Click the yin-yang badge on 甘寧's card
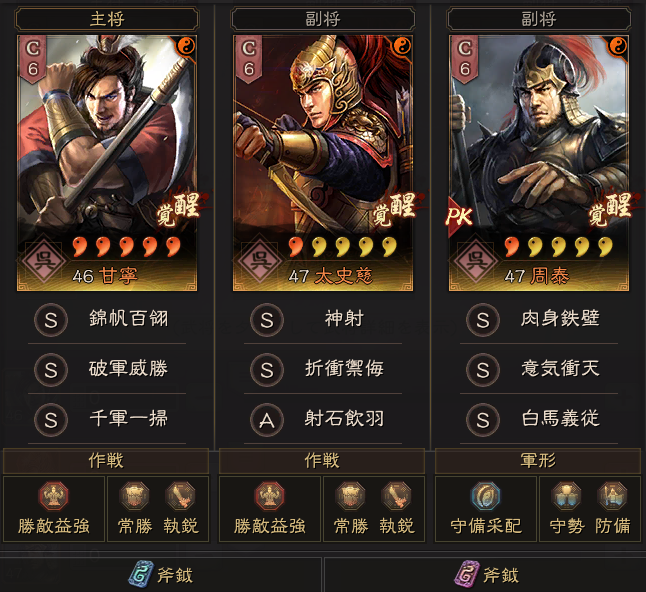This screenshot has height=592, width=646. click(x=186, y=47)
